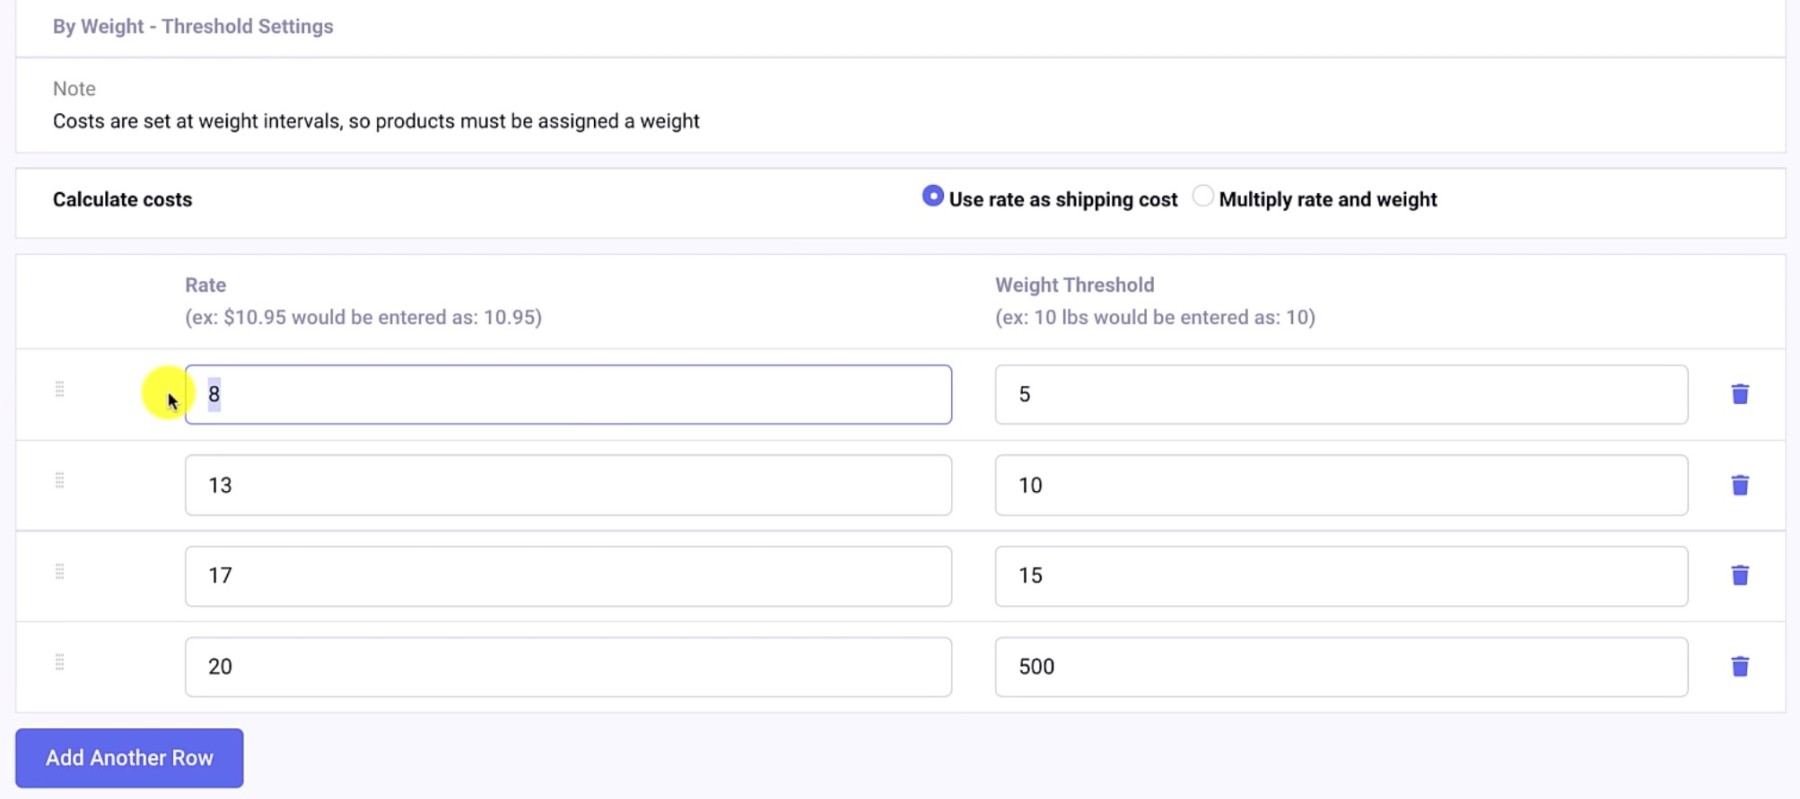Click the By Weight - Threshold Settings heading
1800x799 pixels.
193,26
